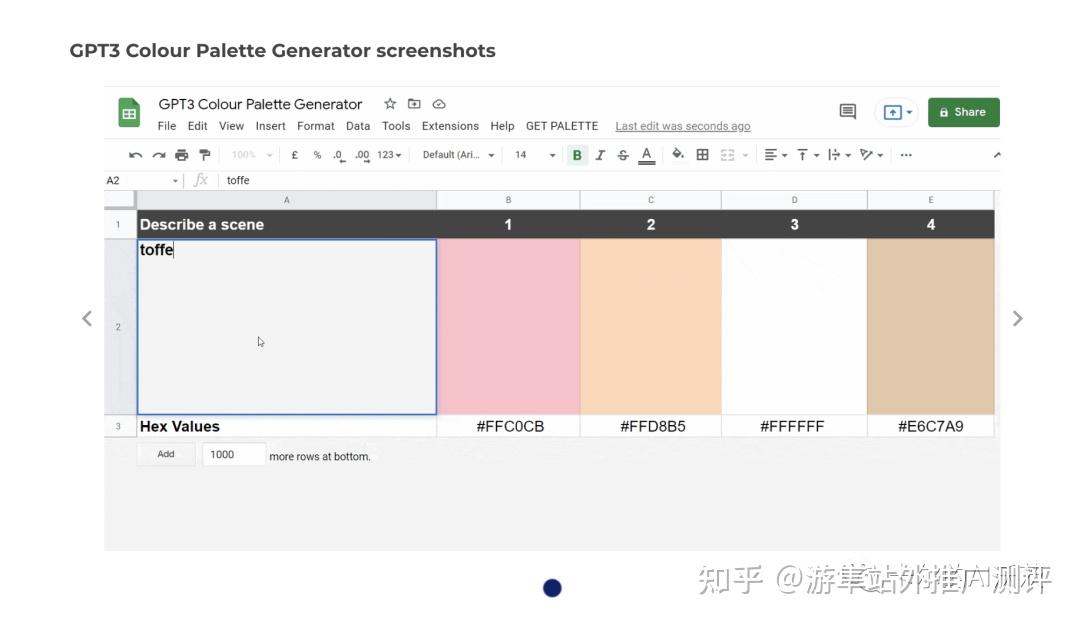Image resolution: width=1080 pixels, height=624 pixels.
Task: Open the horizontal align dropdown
Action: (x=774, y=155)
